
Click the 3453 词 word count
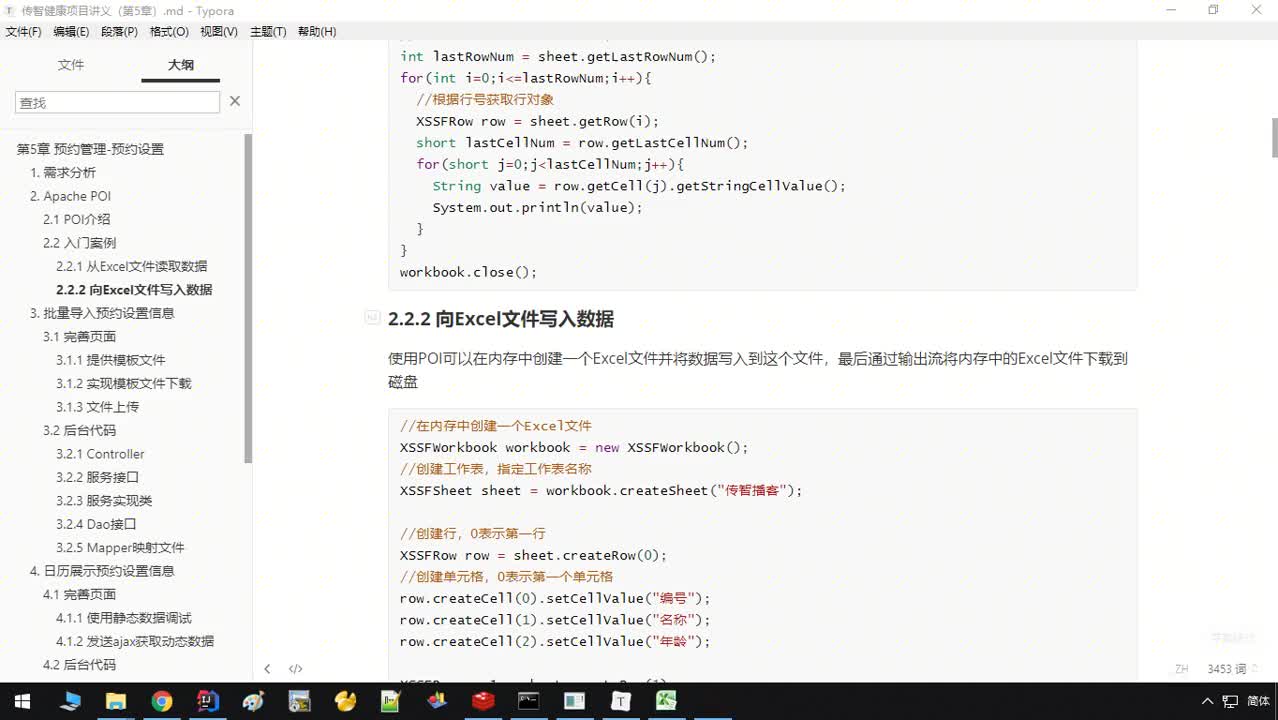coord(1227,669)
